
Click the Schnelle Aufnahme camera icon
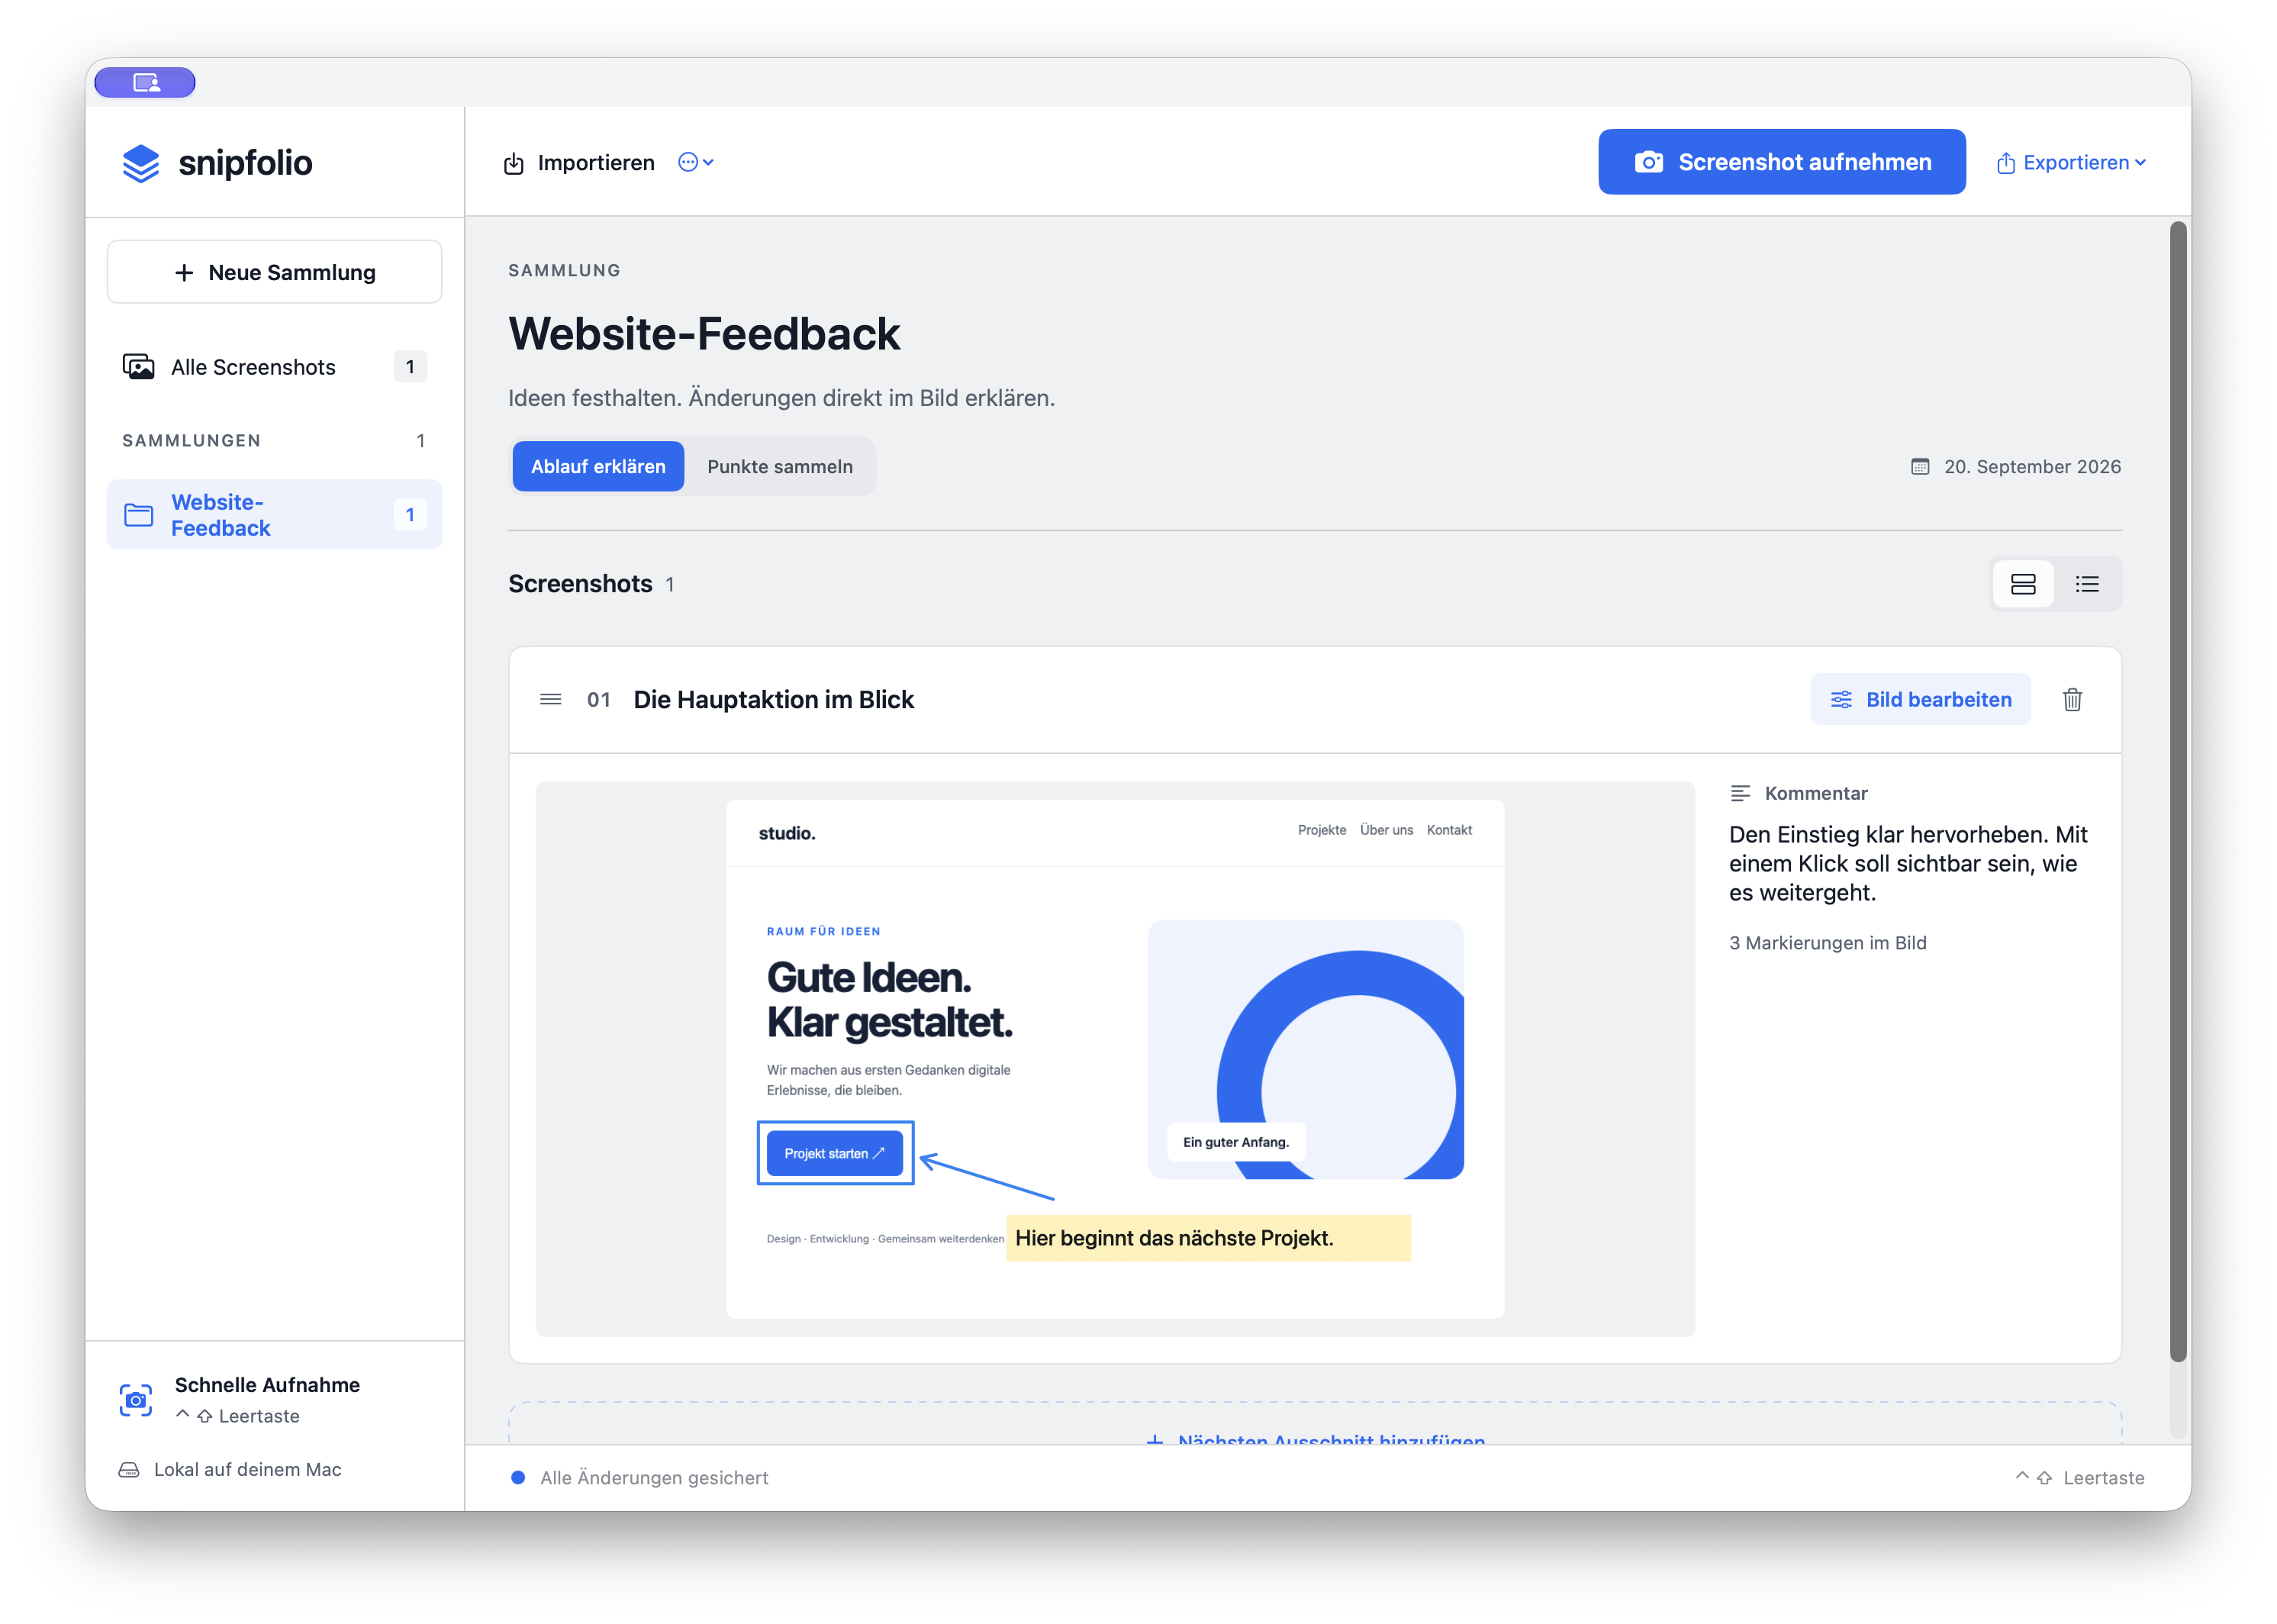pyautogui.click(x=136, y=1400)
